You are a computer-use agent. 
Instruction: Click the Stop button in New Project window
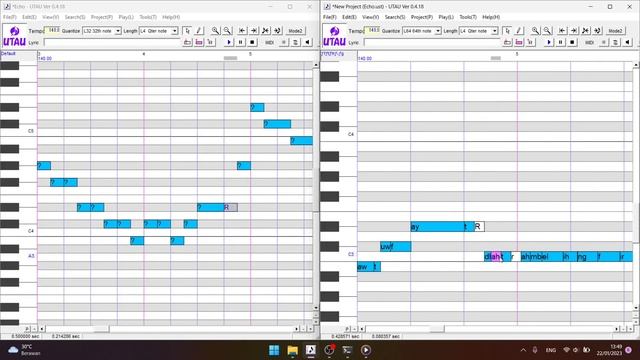pos(572,42)
